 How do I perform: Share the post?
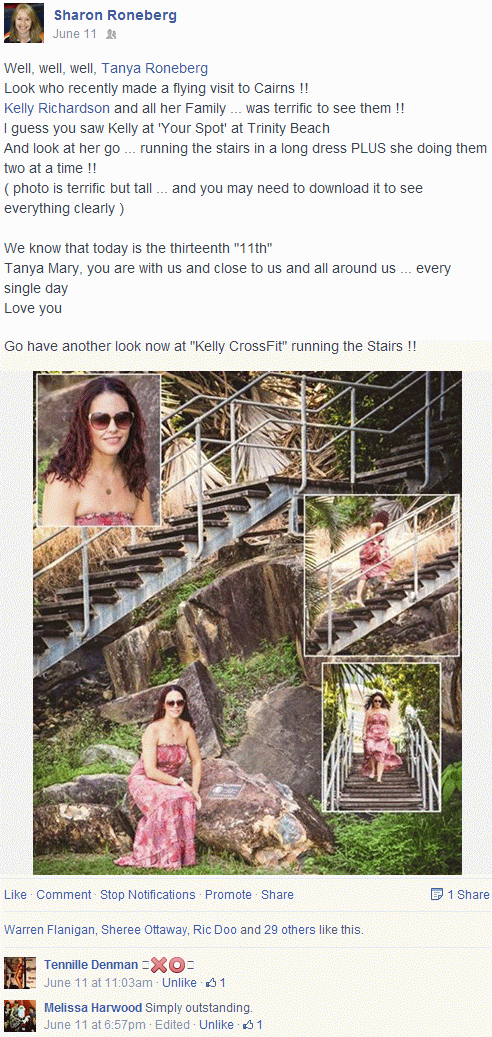tap(277, 895)
